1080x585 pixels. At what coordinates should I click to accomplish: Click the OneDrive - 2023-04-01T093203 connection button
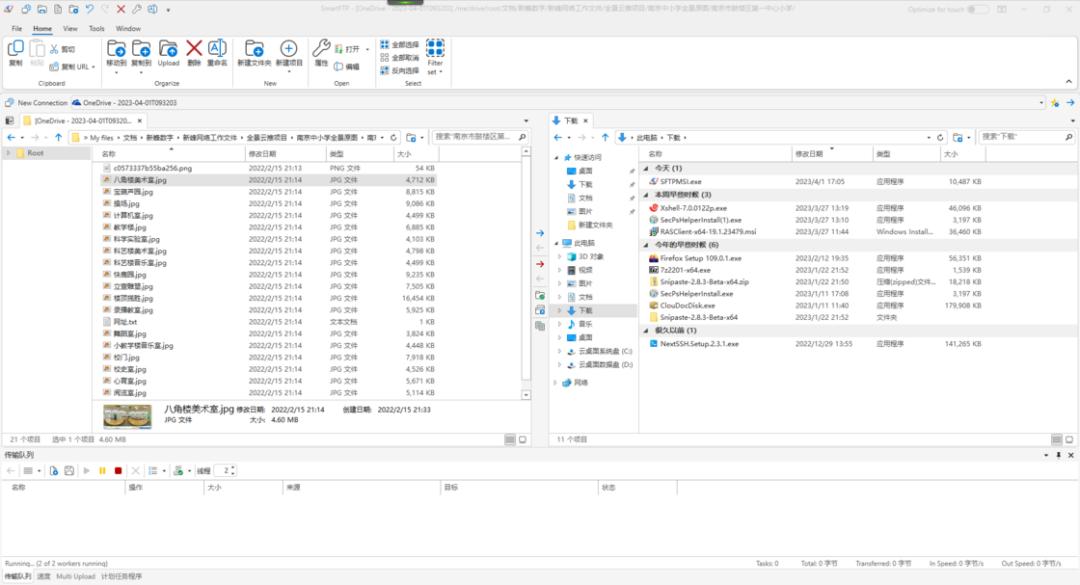coord(124,103)
